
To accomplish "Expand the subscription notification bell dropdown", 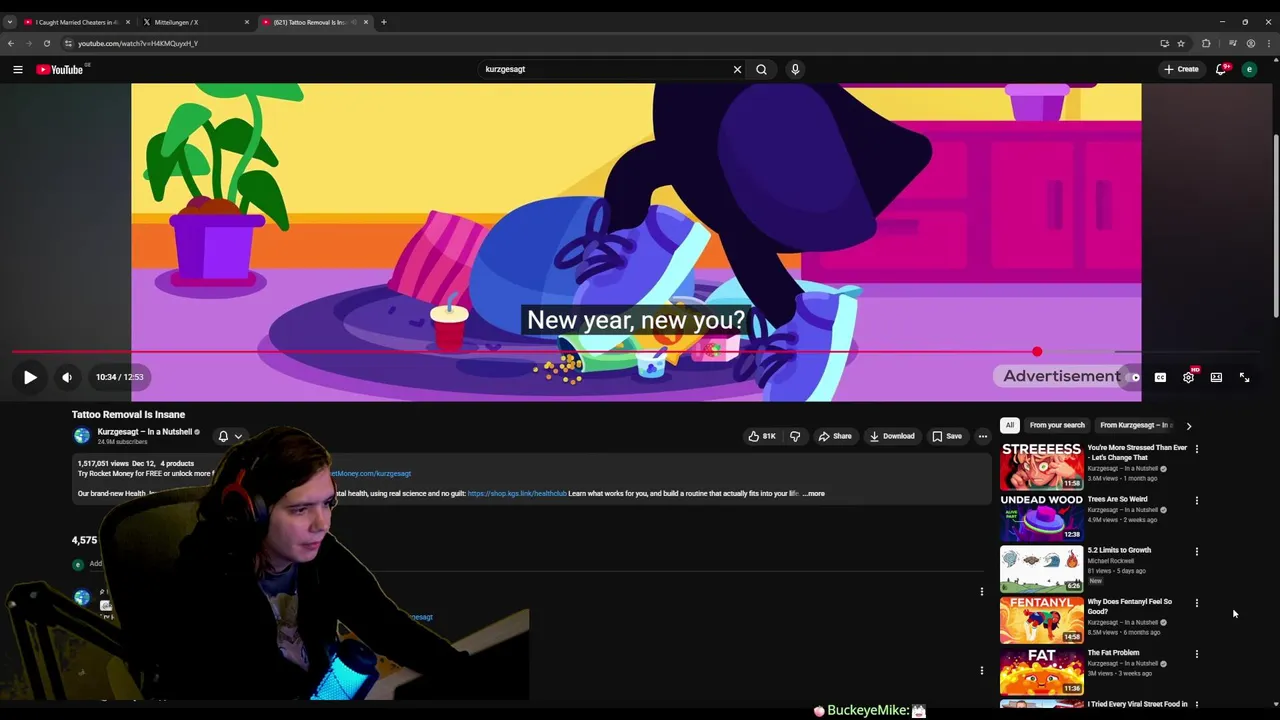I will click(x=230, y=436).
